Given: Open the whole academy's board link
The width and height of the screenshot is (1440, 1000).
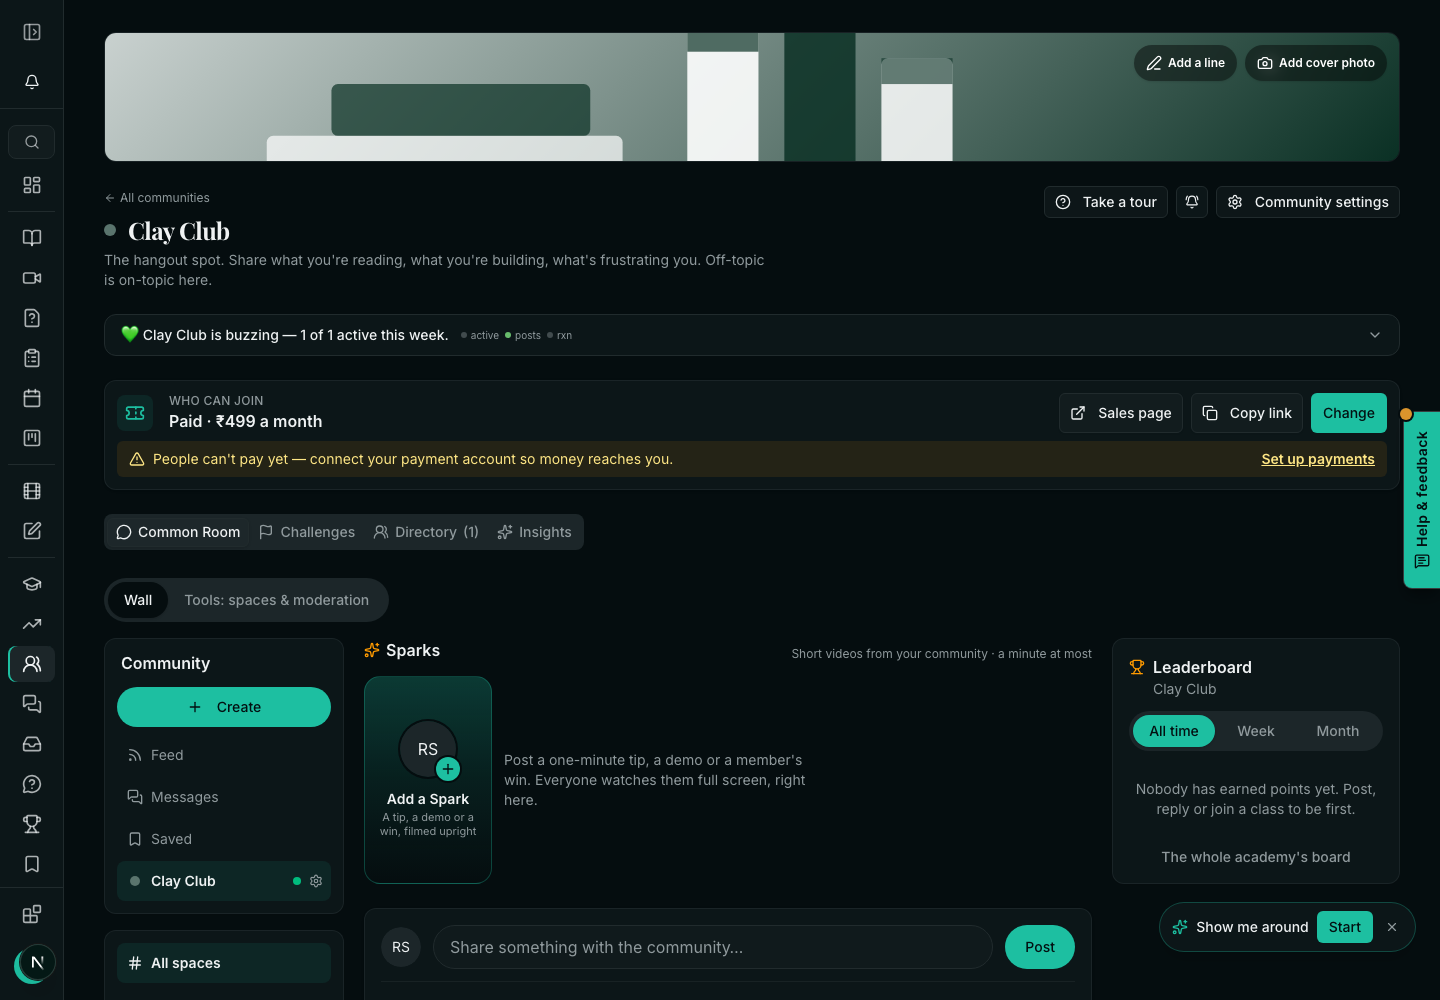Looking at the screenshot, I should [1256, 857].
